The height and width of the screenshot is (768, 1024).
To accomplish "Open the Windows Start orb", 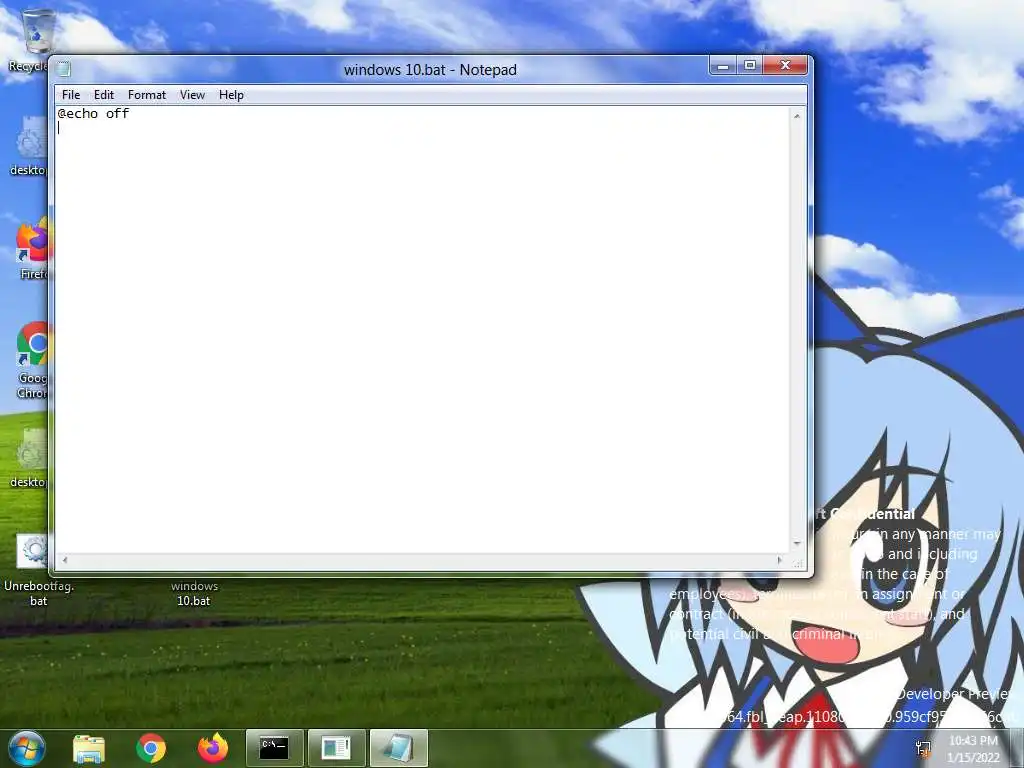I will click(26, 748).
